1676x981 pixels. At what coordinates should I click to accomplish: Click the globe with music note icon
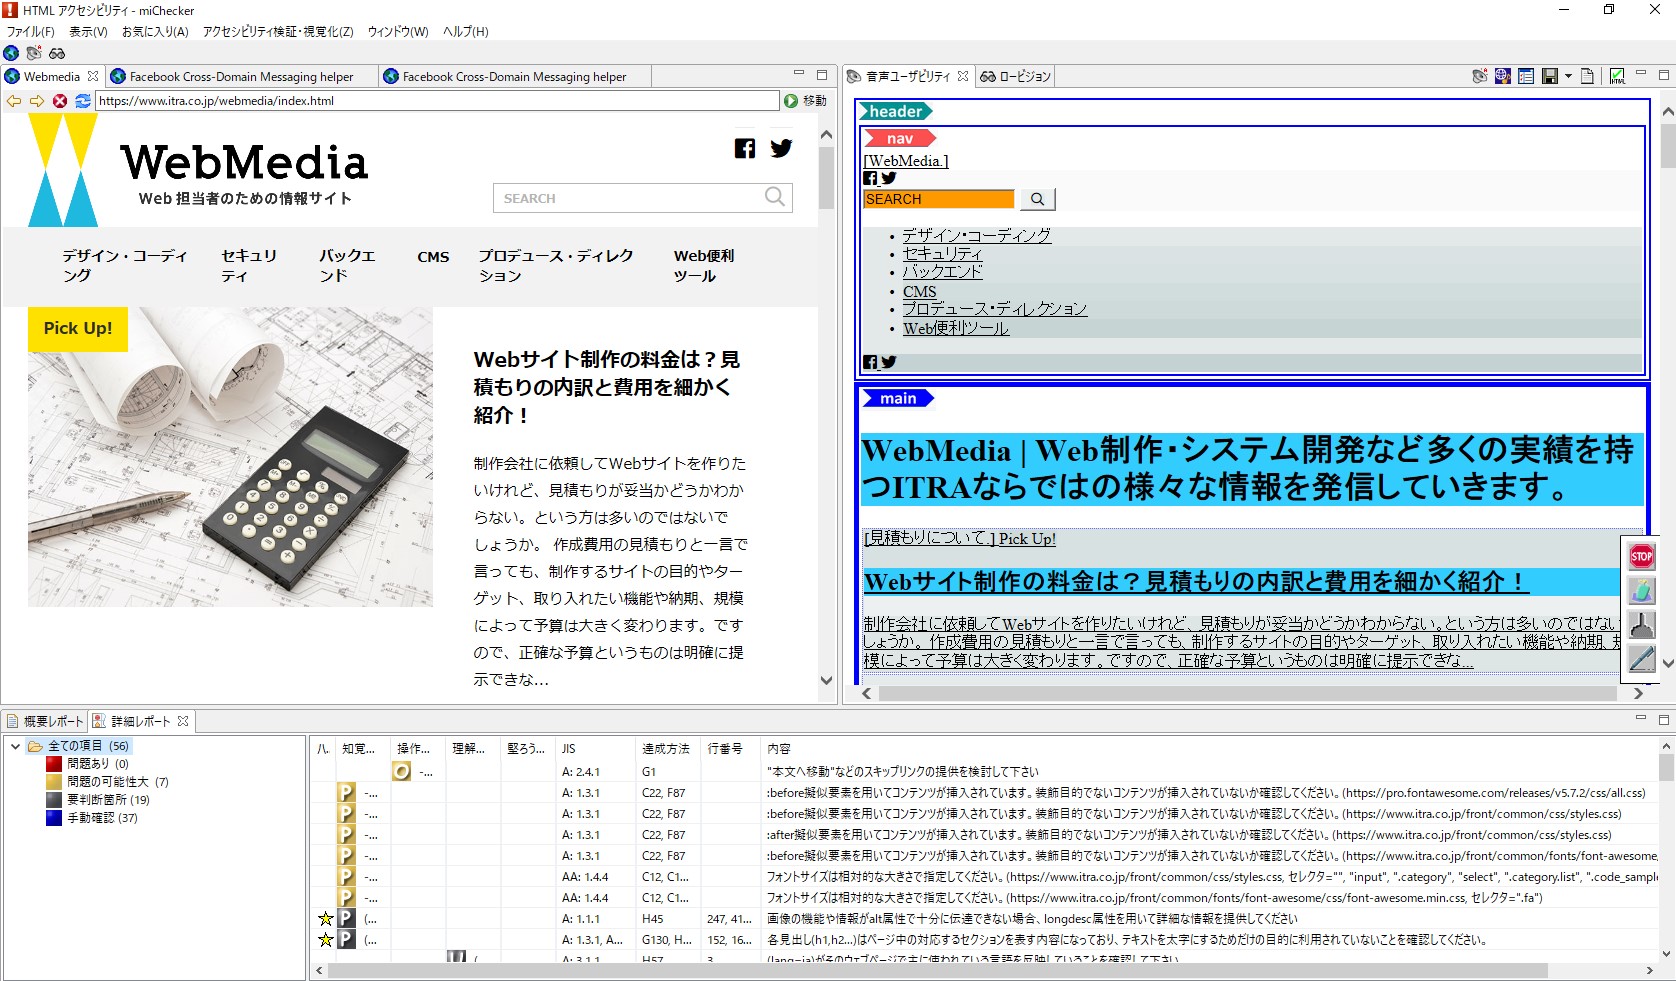click(1503, 76)
